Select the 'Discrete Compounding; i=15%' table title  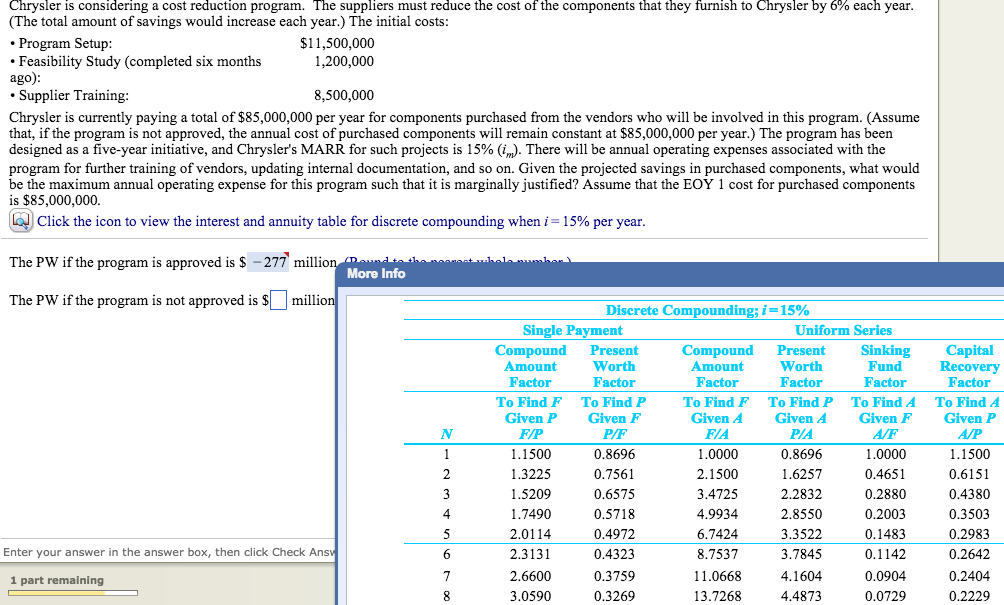coord(707,311)
